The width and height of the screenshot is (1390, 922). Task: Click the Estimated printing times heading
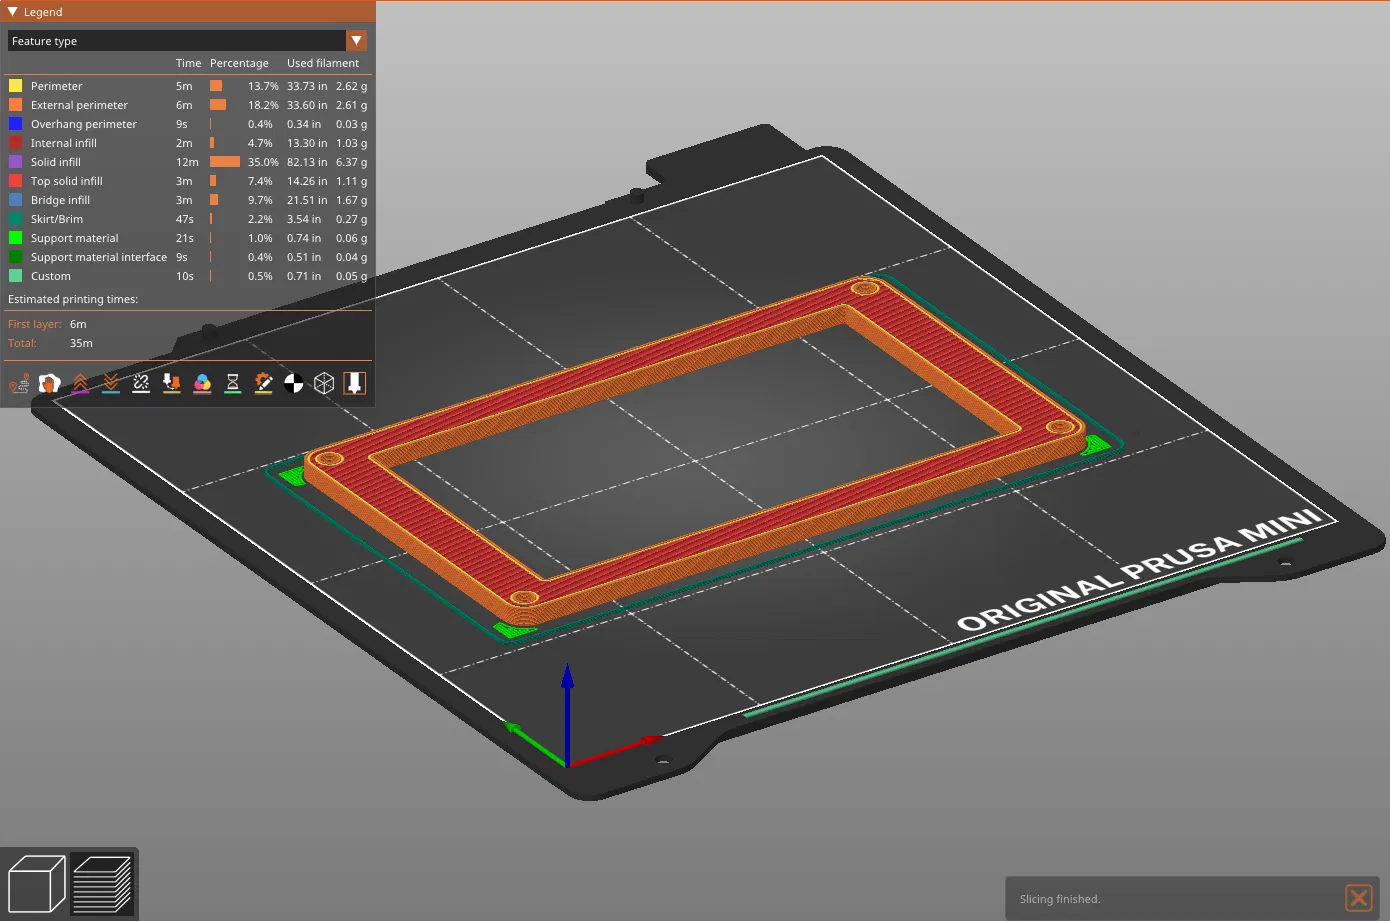pyautogui.click(x=73, y=299)
